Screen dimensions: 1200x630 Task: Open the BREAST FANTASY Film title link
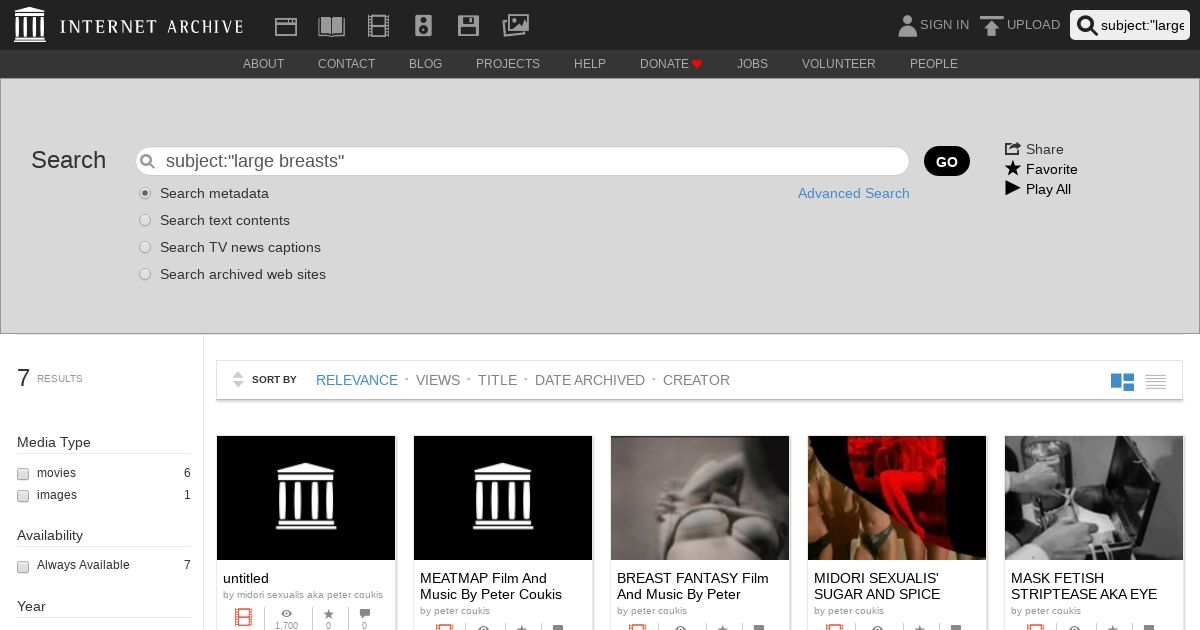pos(693,586)
